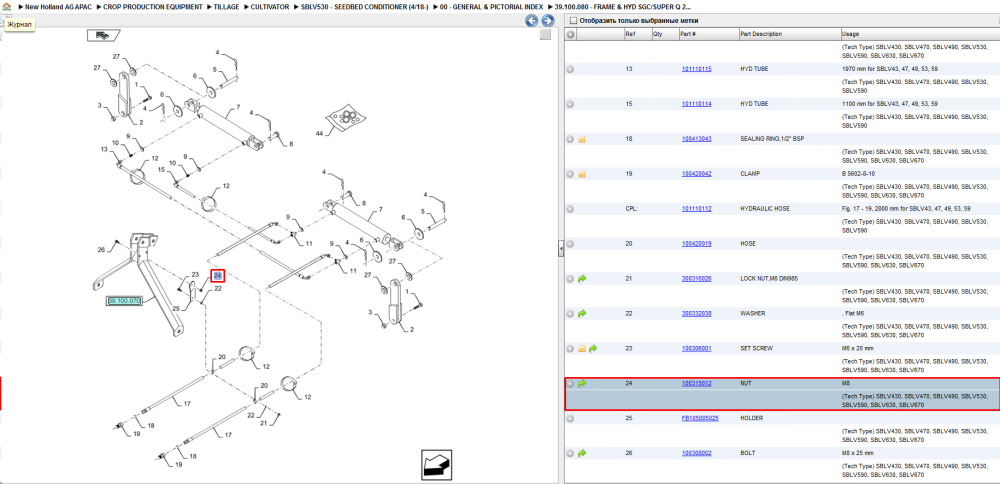
Task: Click the gray square button at the diagram's top-right corner
Action: [x=545, y=35]
